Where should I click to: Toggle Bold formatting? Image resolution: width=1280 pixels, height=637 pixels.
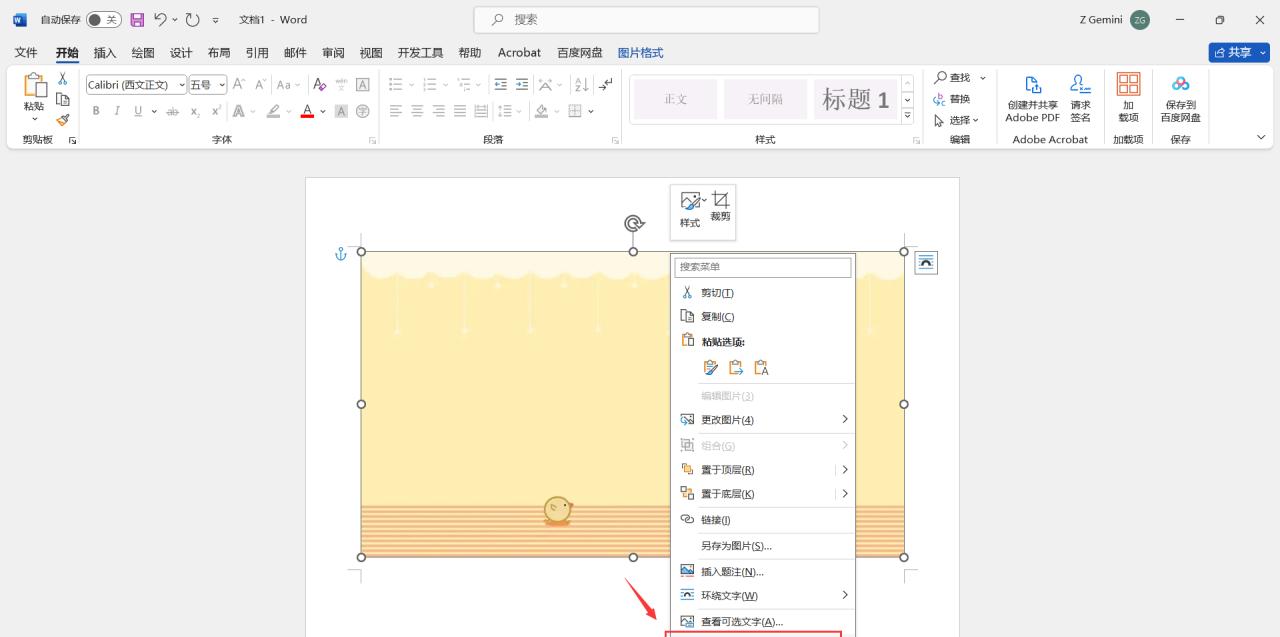point(96,111)
